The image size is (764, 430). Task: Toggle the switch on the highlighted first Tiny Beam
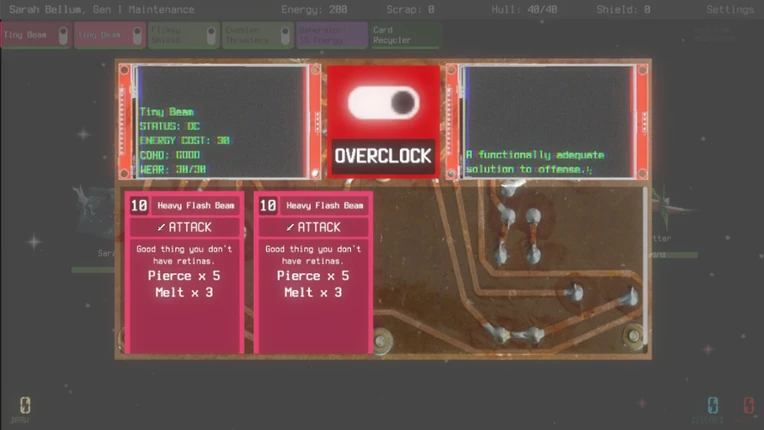coord(63,35)
